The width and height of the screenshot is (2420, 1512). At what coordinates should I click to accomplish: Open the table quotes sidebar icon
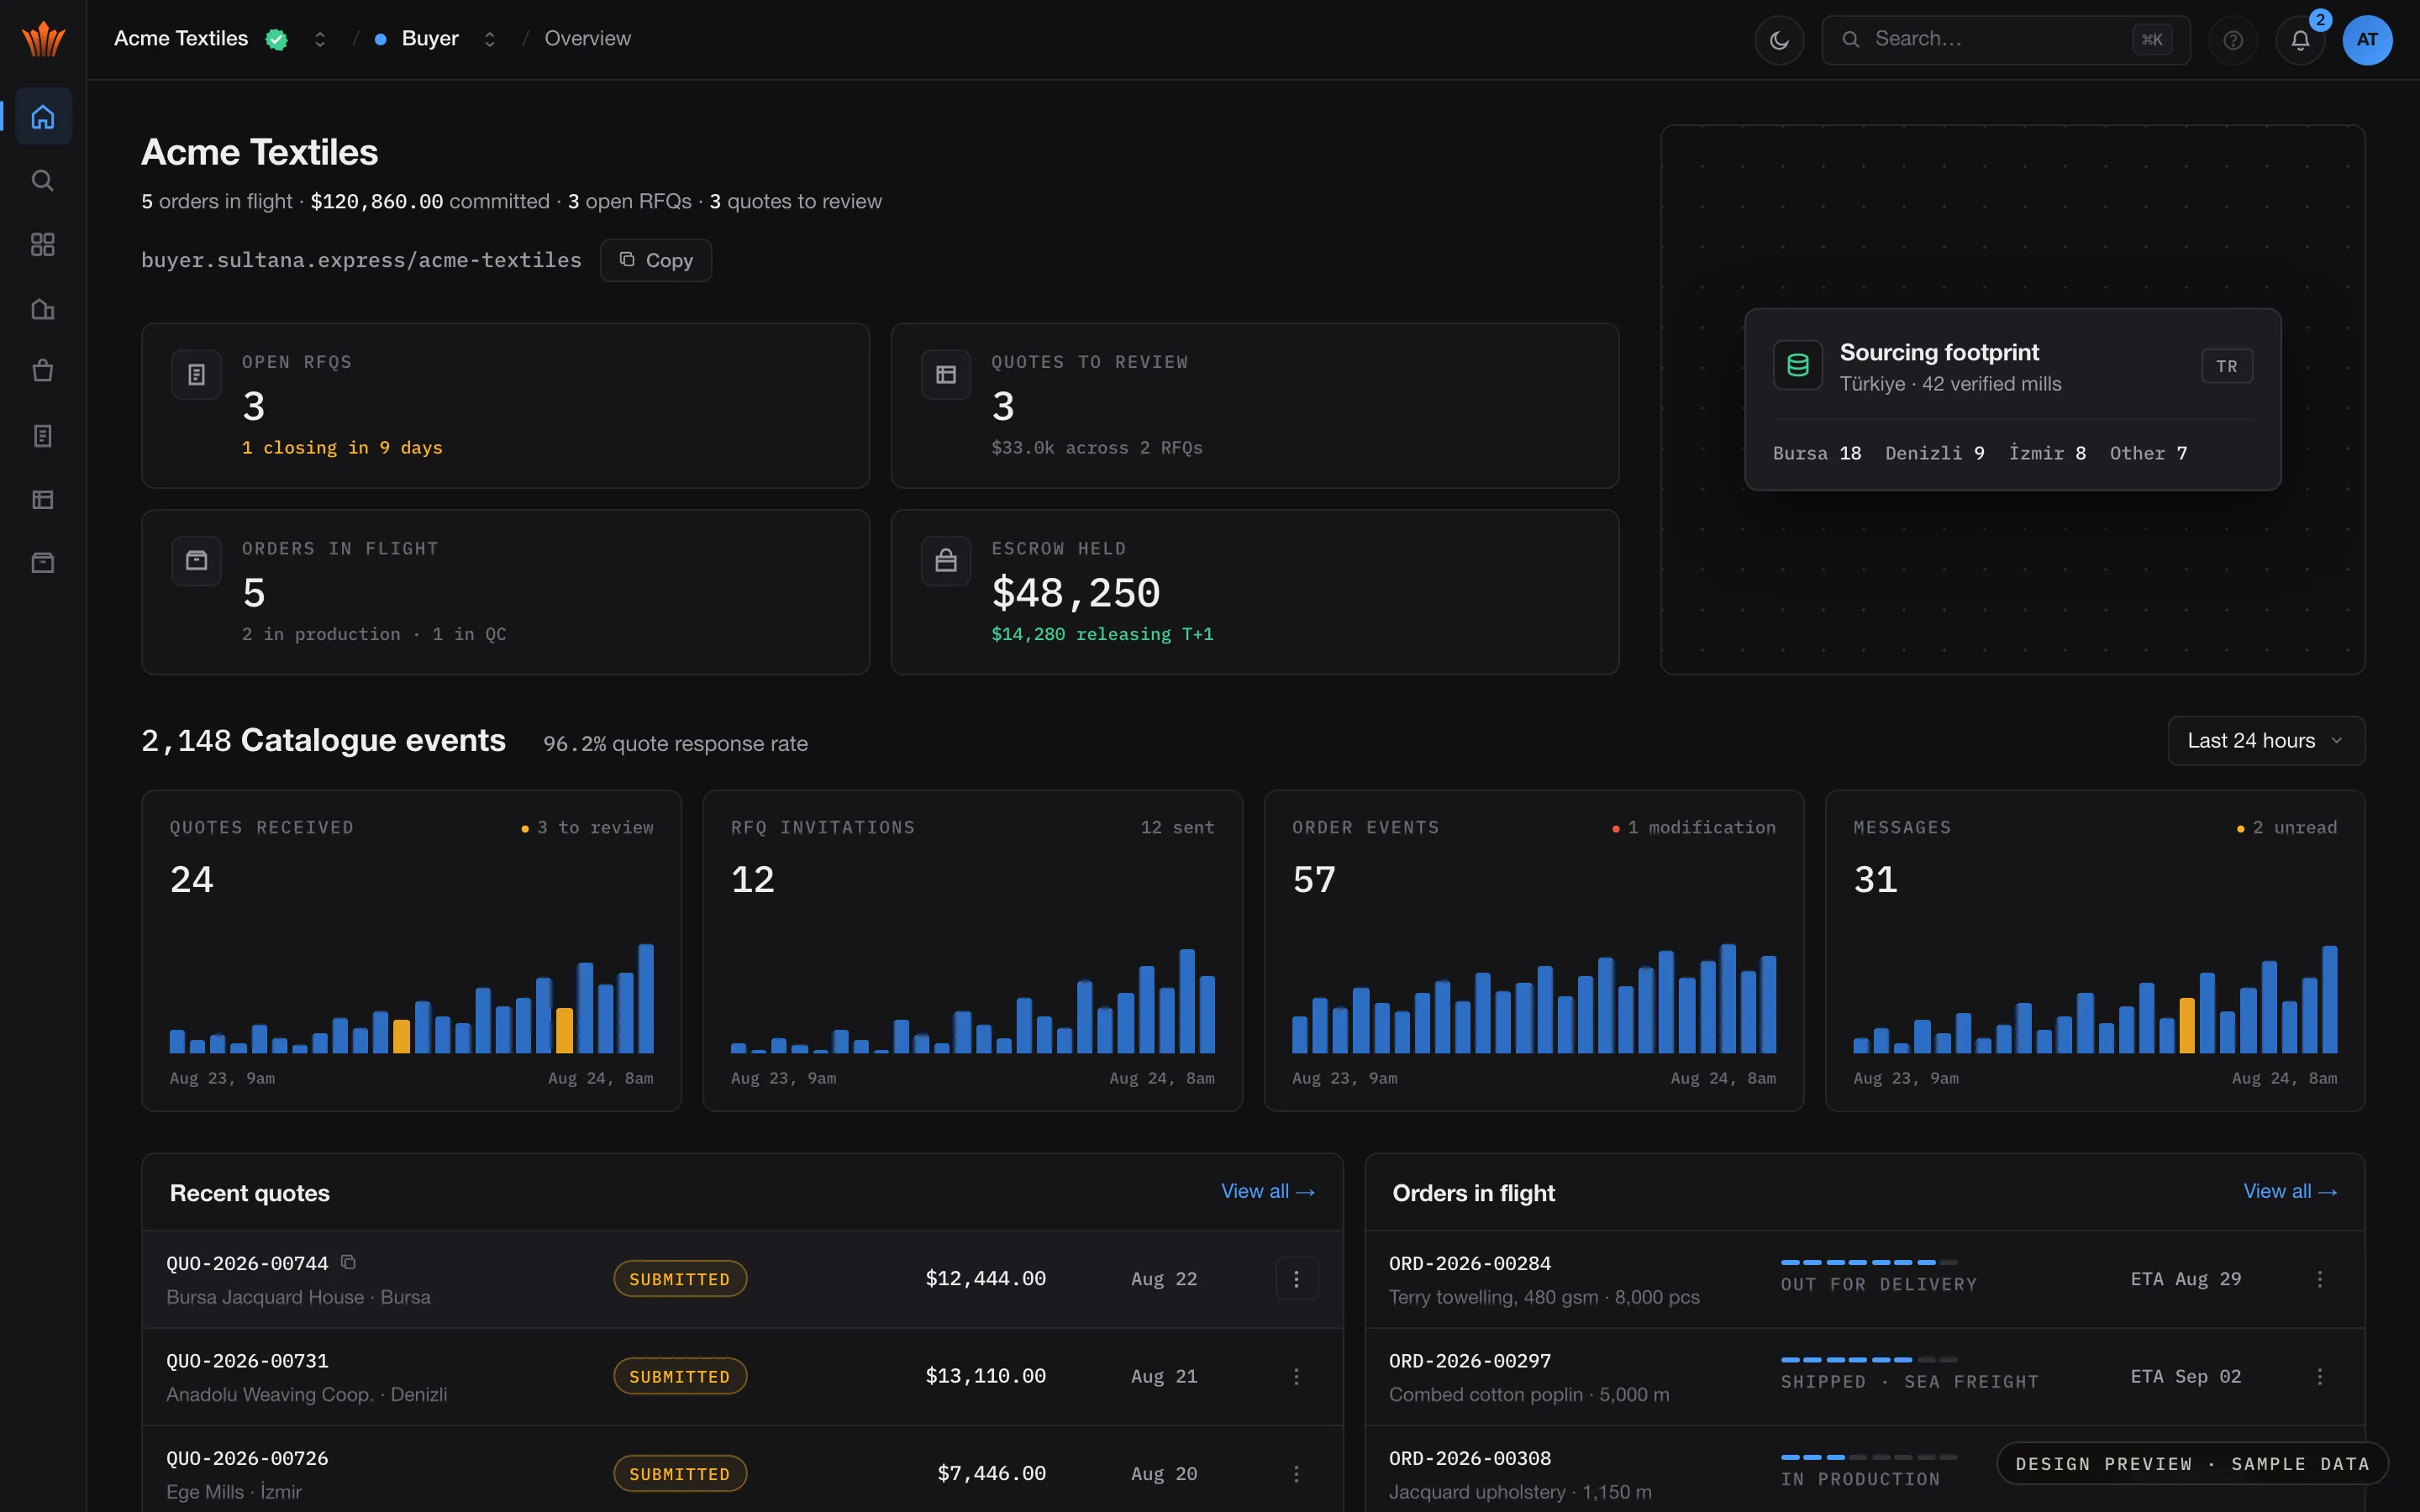pos(43,500)
